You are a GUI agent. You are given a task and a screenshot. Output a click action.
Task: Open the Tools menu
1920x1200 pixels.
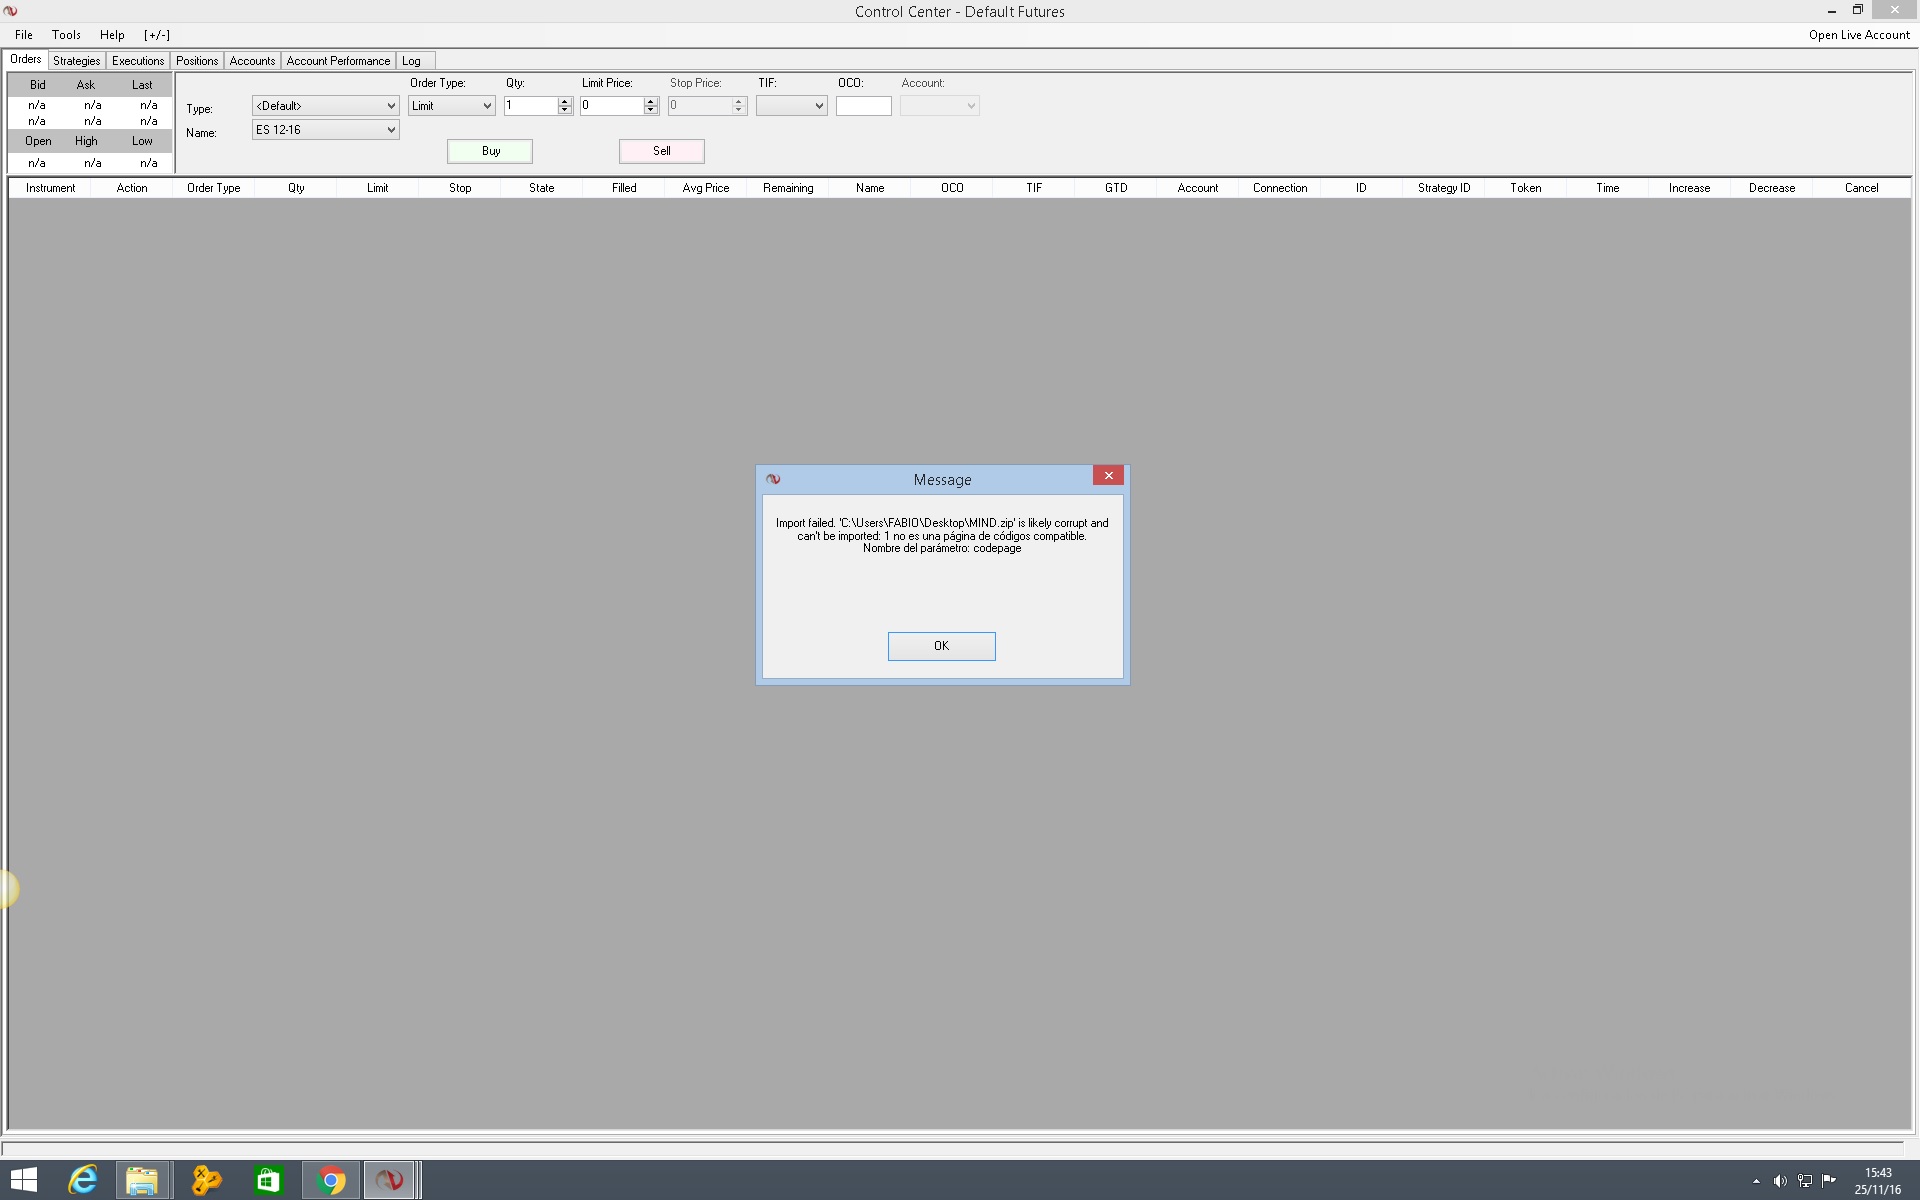click(x=66, y=35)
